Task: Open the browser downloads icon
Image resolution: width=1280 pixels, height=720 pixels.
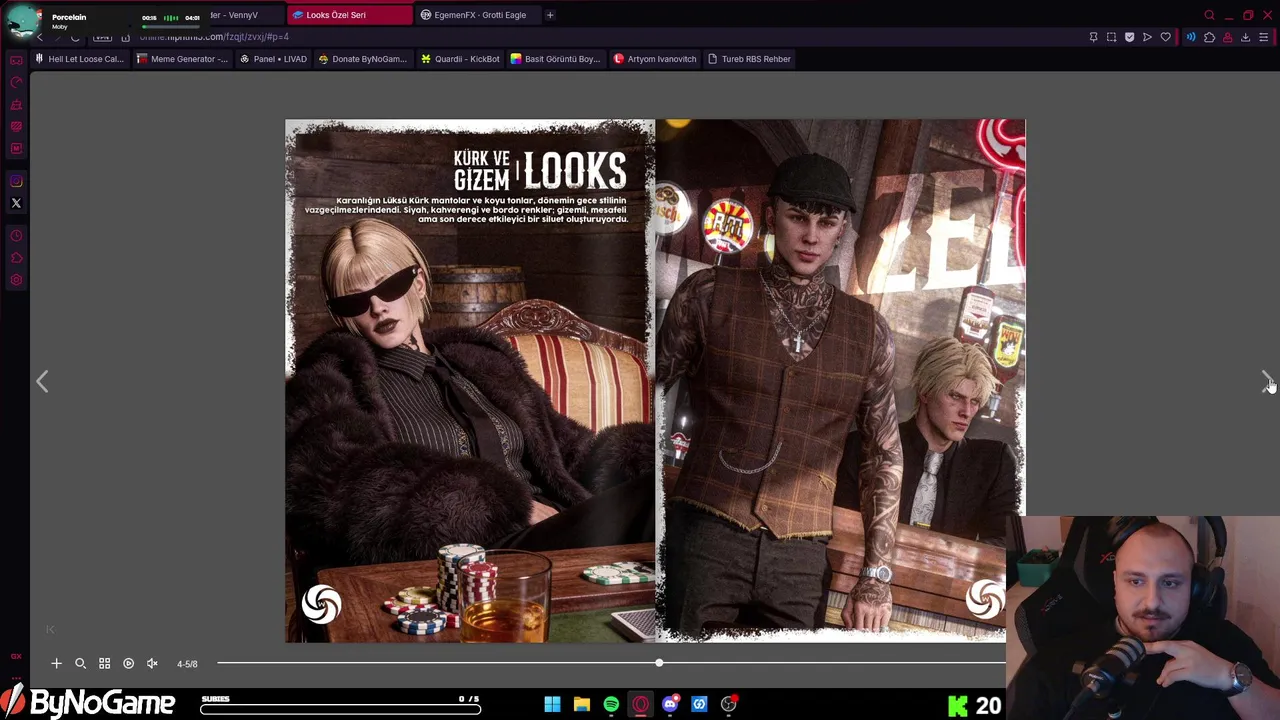Action: 1245,37
